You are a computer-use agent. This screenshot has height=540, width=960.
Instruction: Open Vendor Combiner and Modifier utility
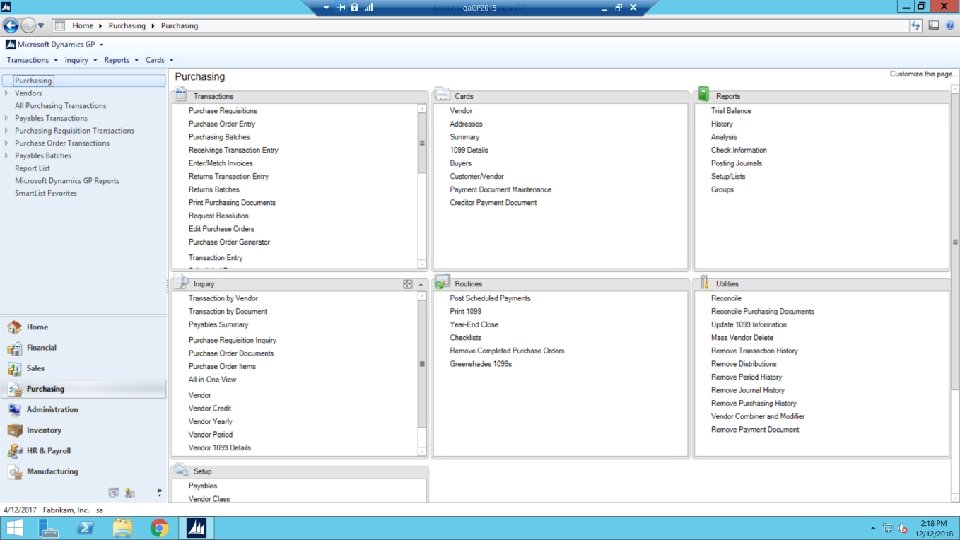pos(757,416)
